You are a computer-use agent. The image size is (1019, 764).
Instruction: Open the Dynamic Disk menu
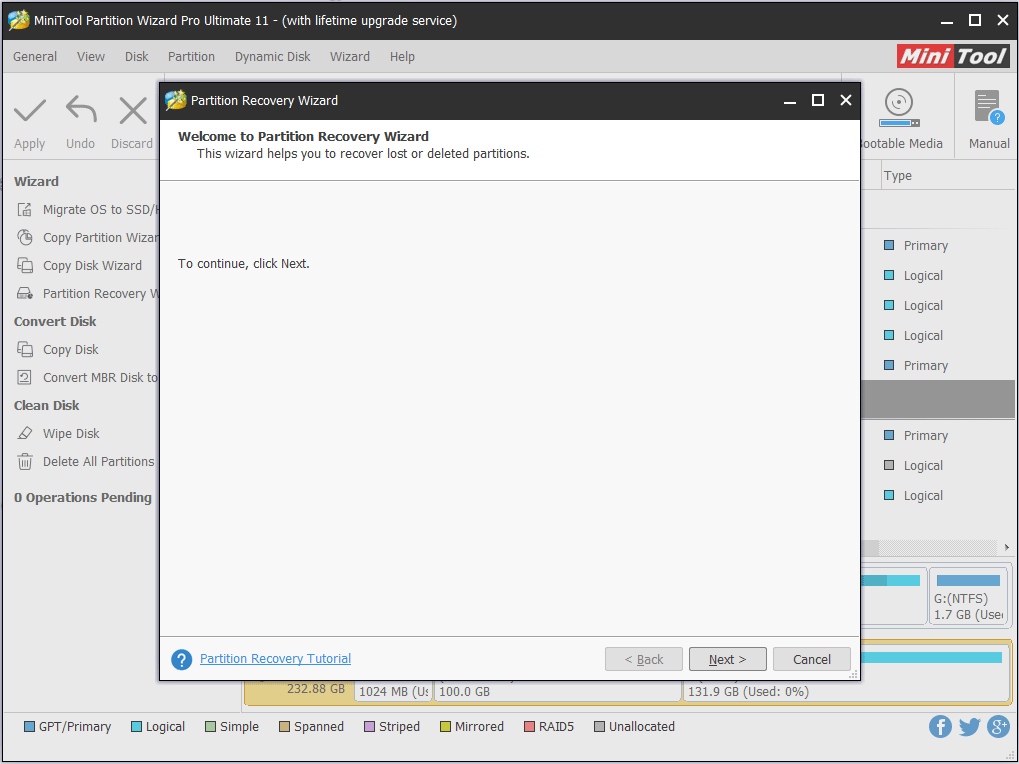pos(272,57)
